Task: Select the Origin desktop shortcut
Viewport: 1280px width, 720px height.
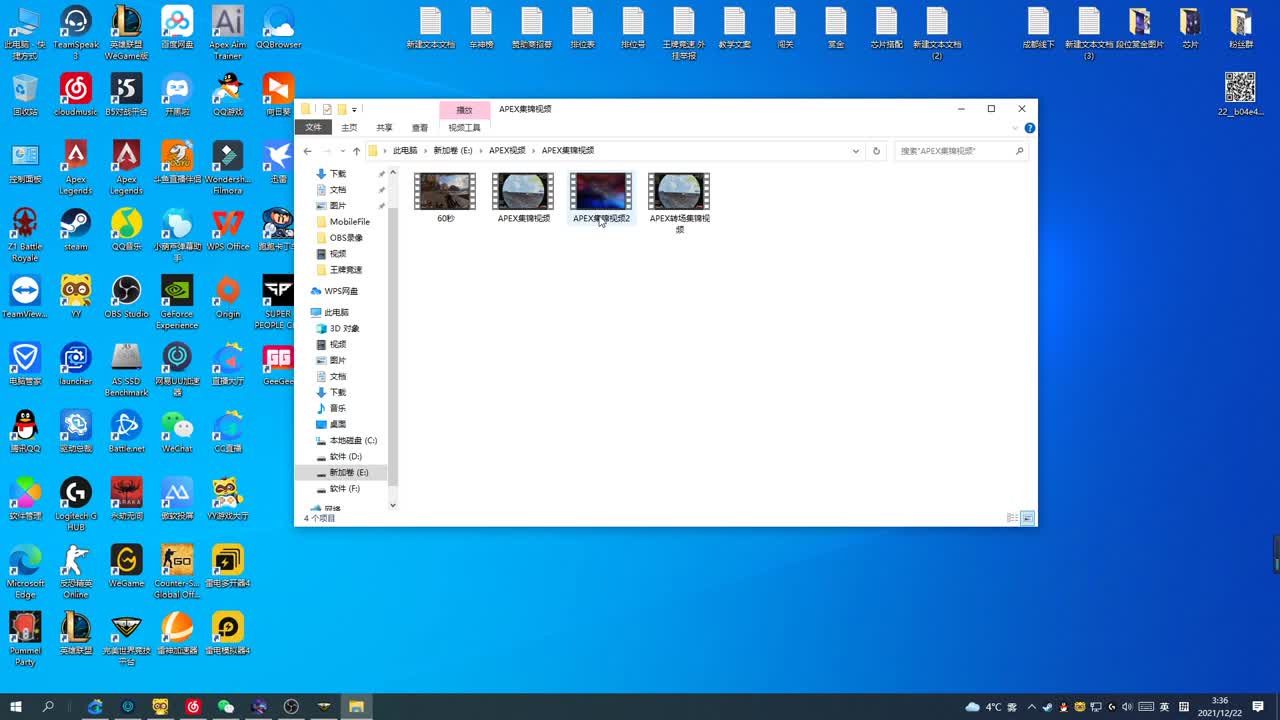Action: coord(228,291)
